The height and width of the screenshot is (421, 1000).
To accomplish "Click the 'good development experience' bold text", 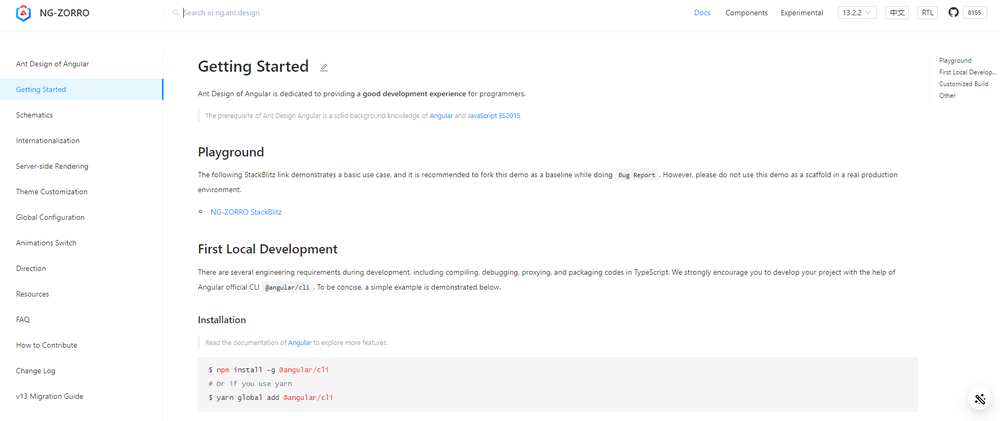I will click(415, 94).
